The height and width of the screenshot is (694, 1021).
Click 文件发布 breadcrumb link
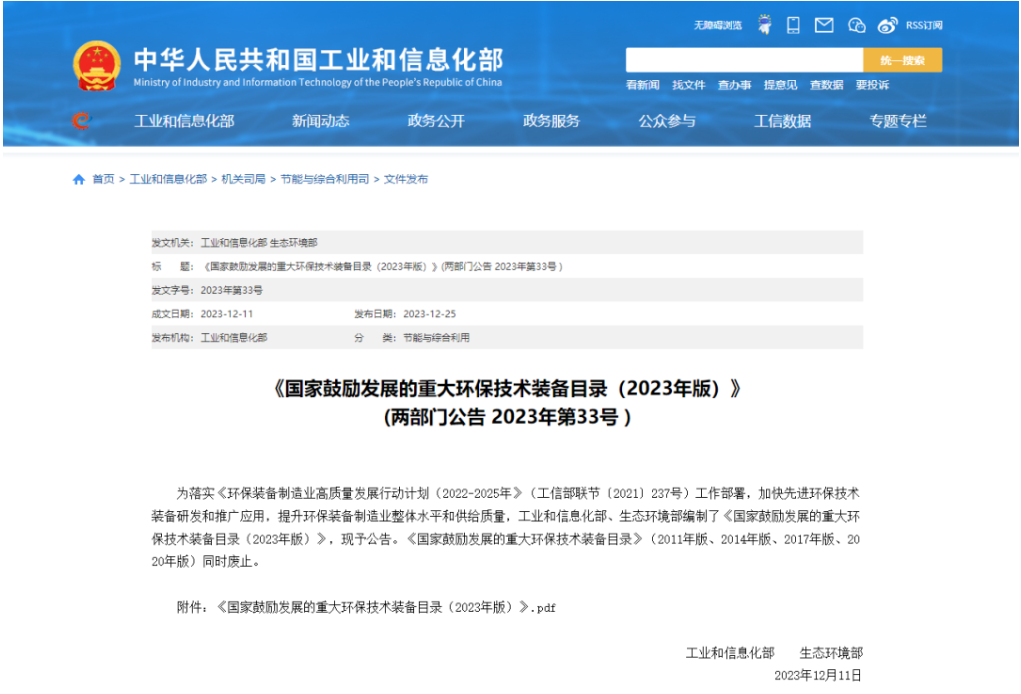406,179
